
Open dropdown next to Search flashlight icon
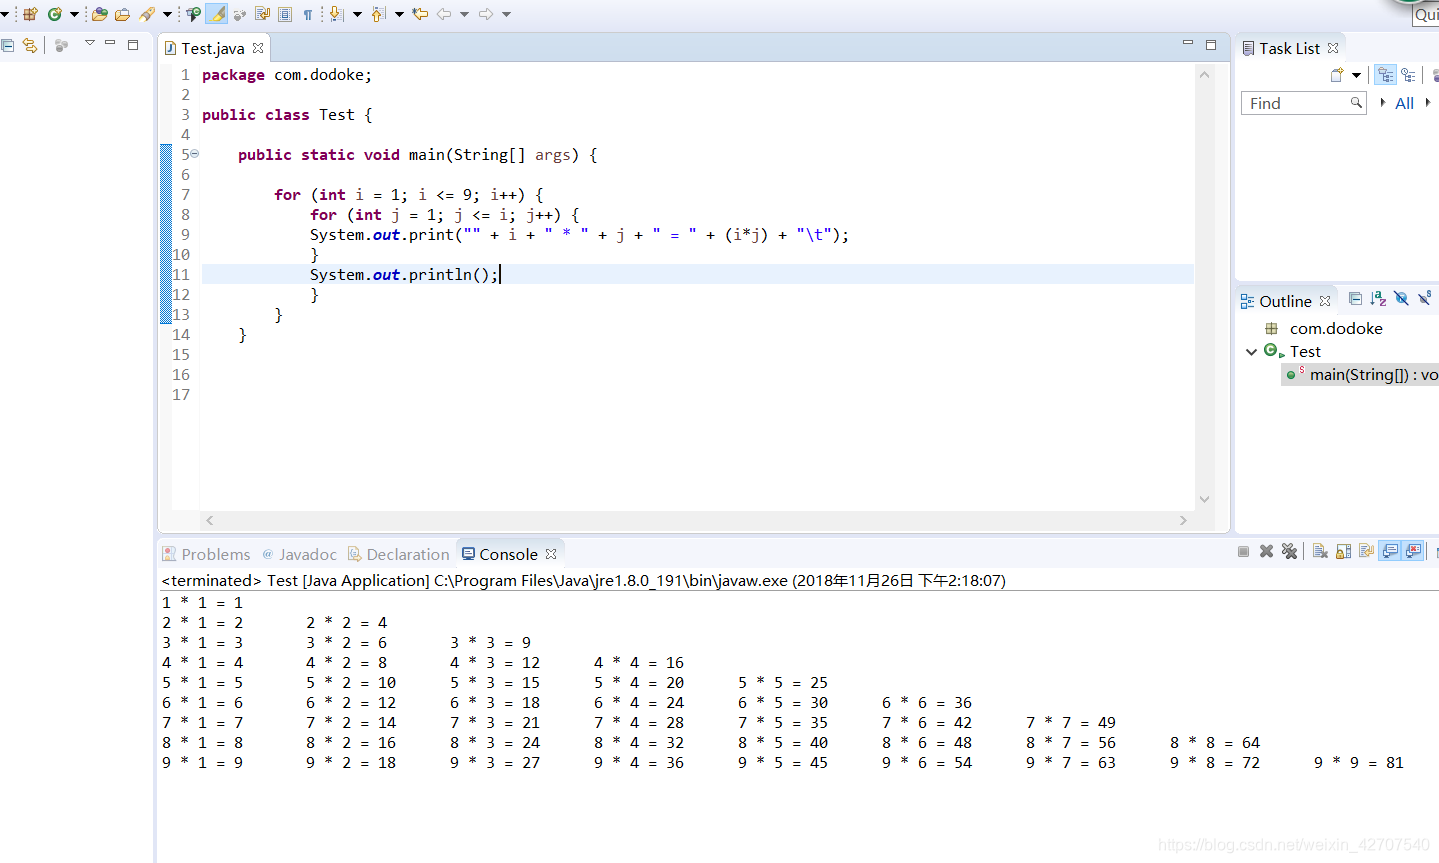coord(166,14)
